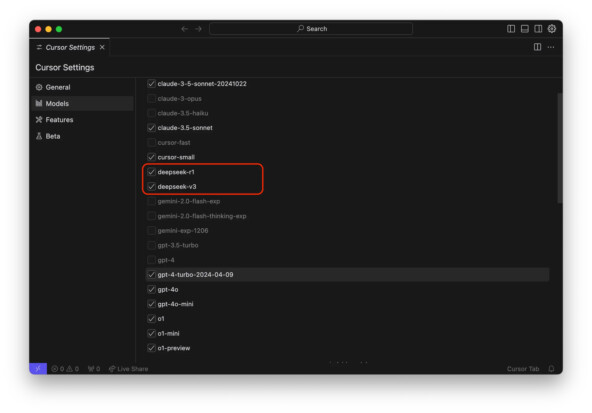Enable gemini-2.0-flash-thinking-exp model
Screen dimensions: 592x413
pos(151,216)
